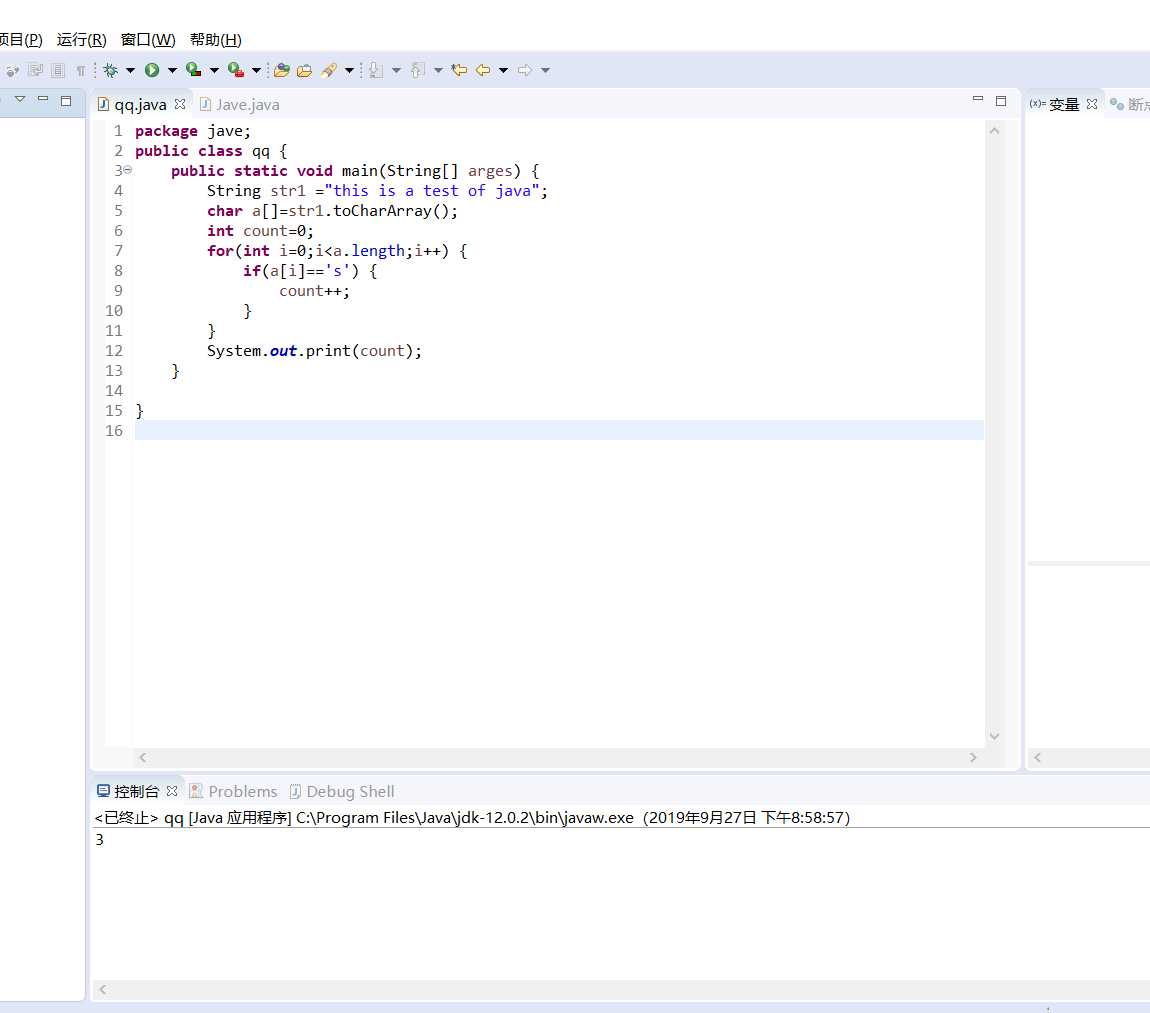
Task: Minimize the left panel
Action: click(43, 99)
